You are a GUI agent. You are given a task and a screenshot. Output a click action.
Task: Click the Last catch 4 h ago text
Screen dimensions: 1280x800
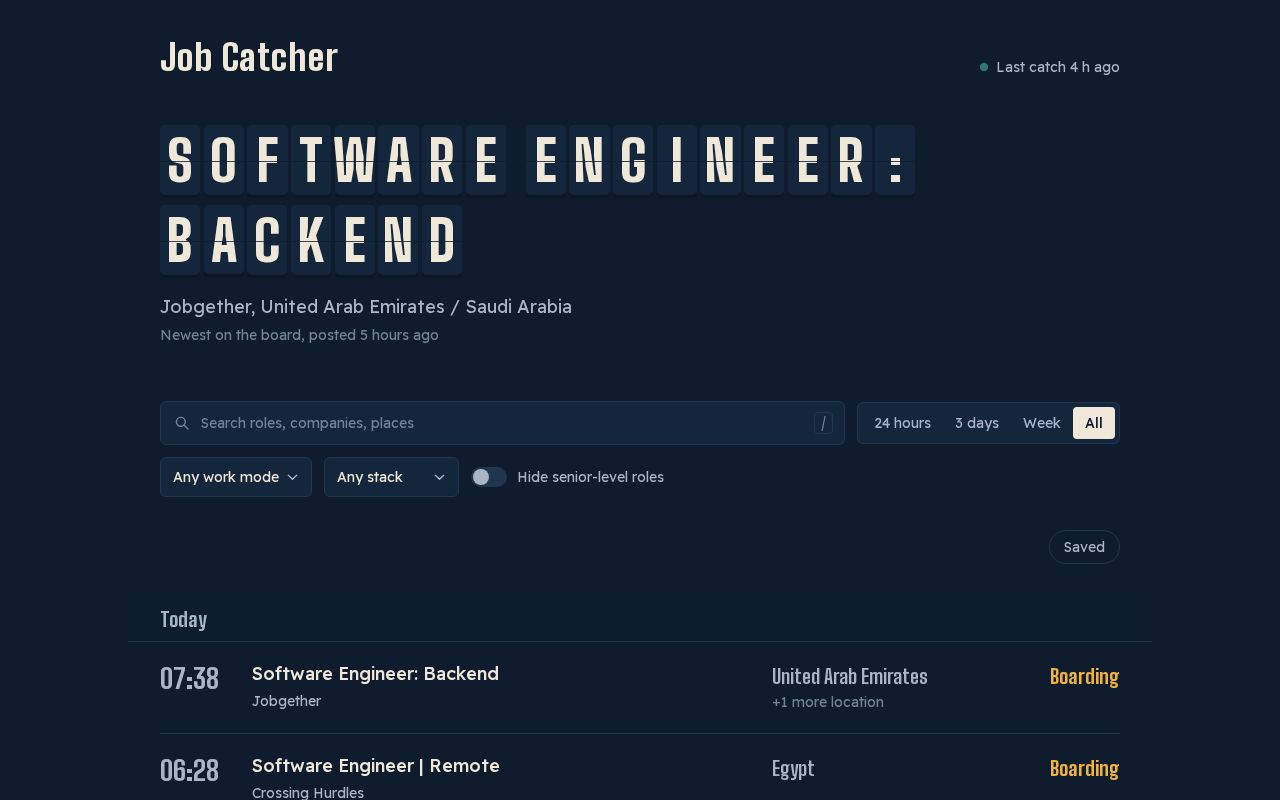1058,67
